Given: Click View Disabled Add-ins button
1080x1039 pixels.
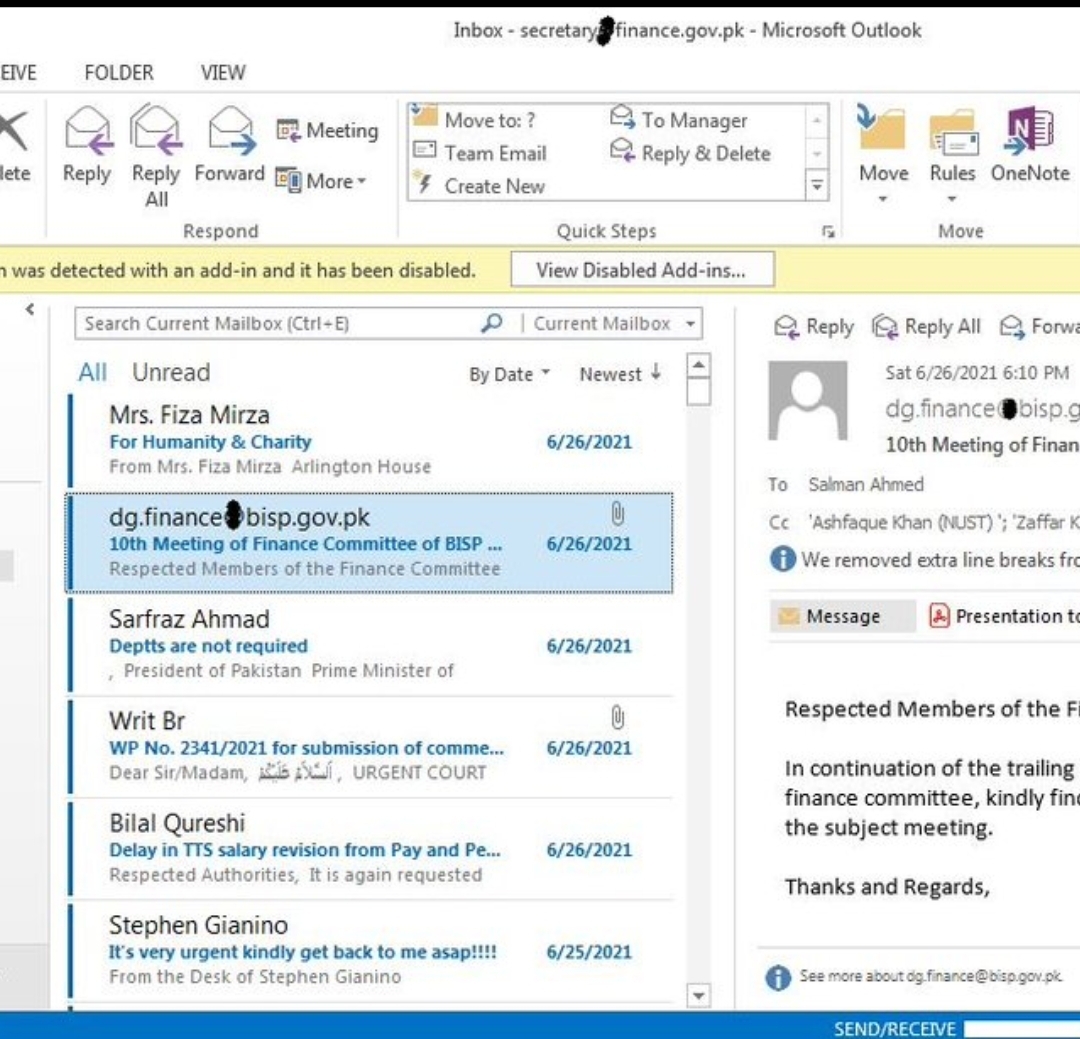Looking at the screenshot, I should 642,270.
